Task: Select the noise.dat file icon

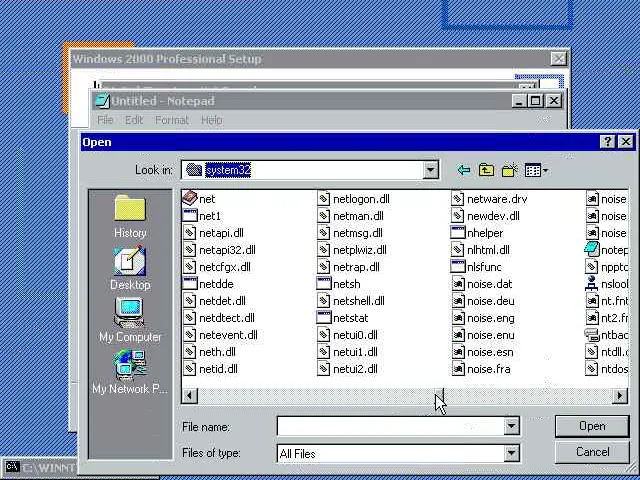Action: pyautogui.click(x=458, y=284)
